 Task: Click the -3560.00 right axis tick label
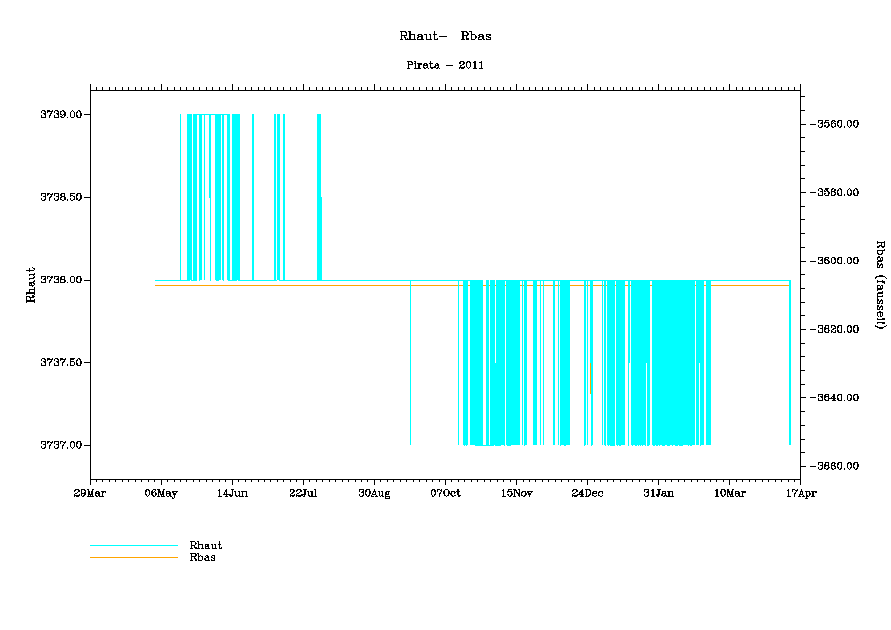coord(836,124)
